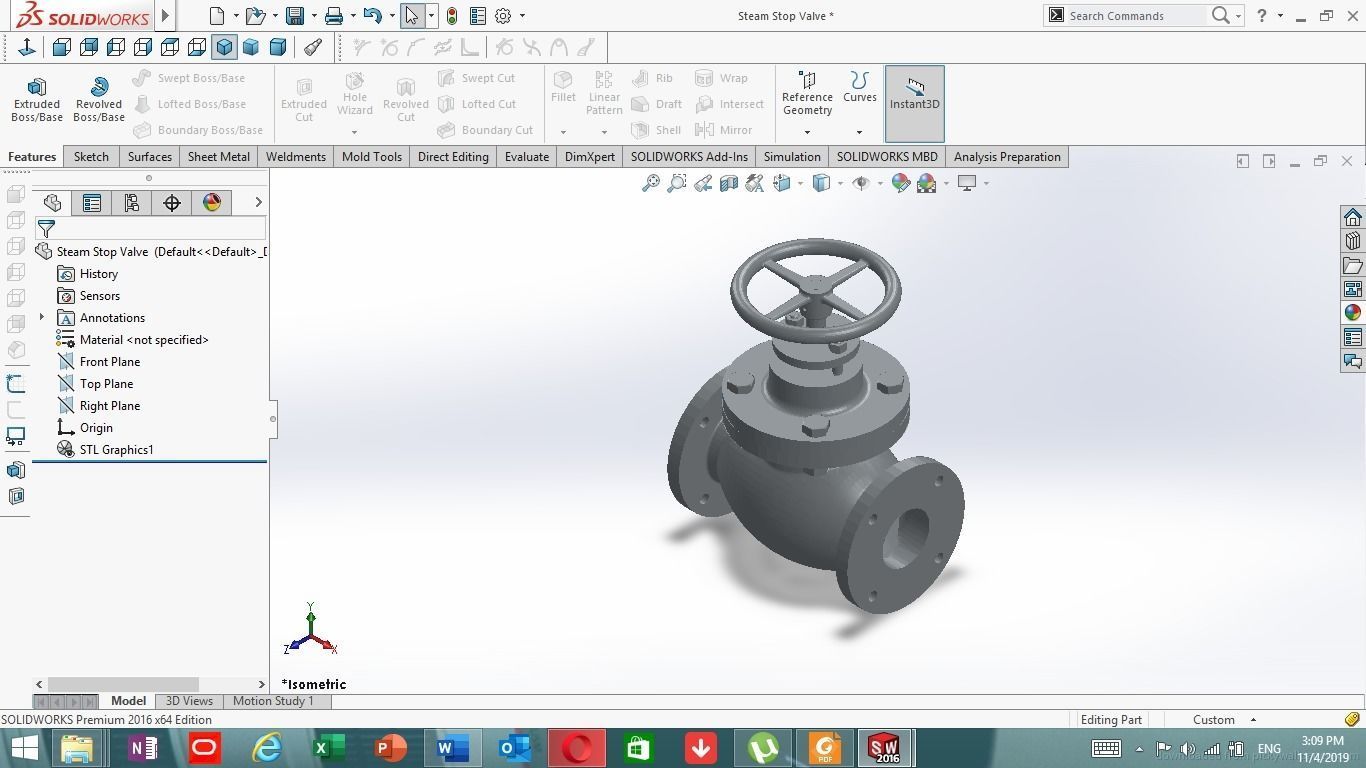The image size is (1366, 768).
Task: Select Front Plane in the tree
Action: click(110, 362)
